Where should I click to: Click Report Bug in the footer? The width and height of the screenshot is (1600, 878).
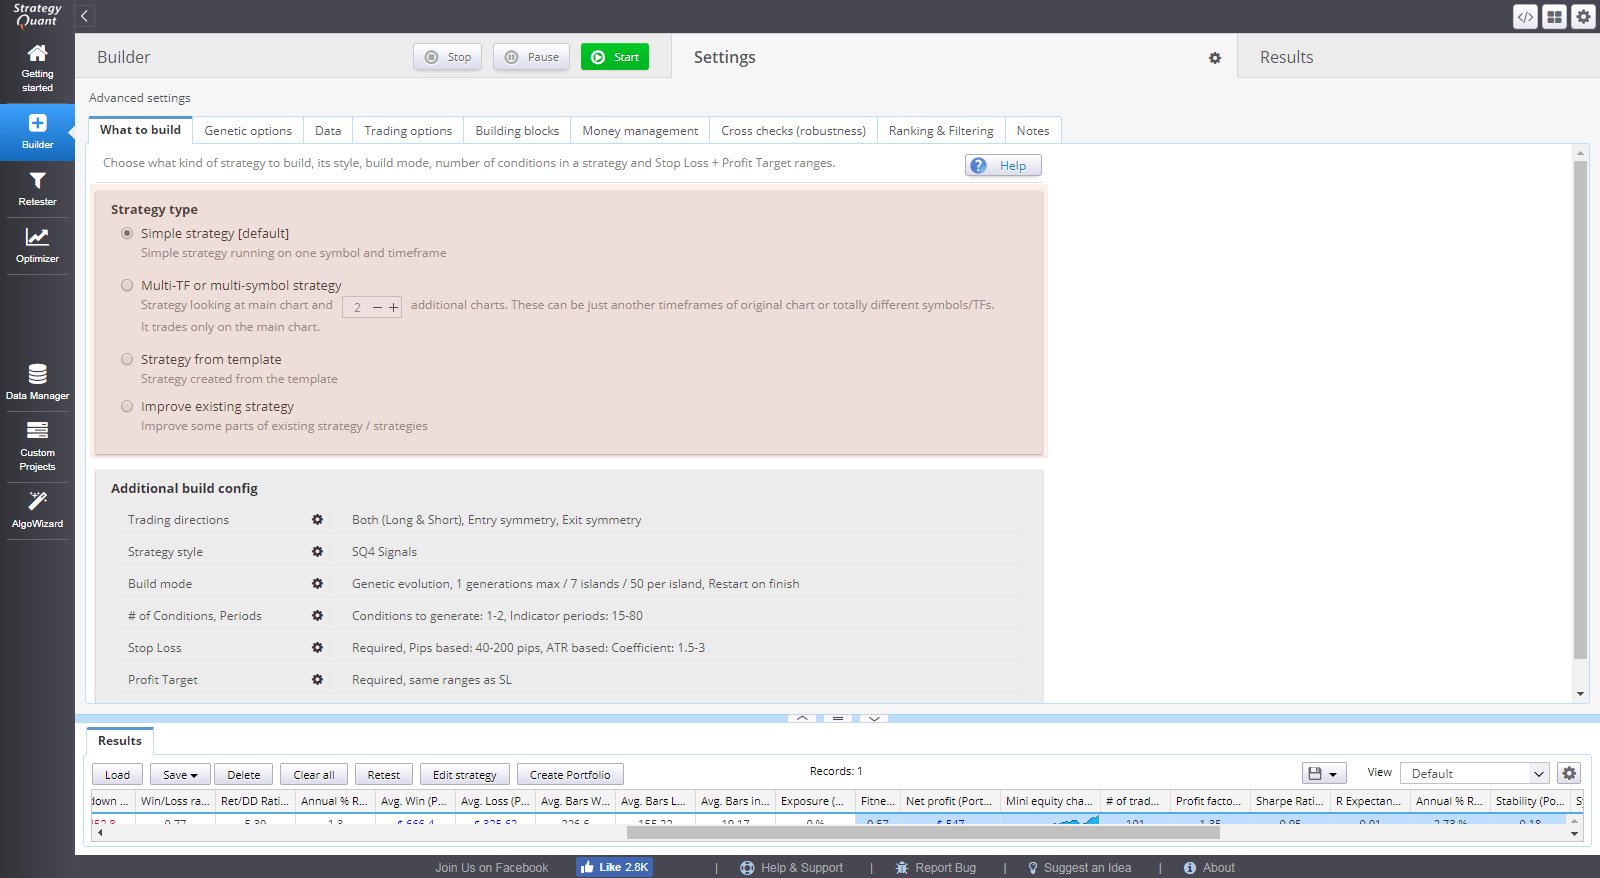[x=935, y=868]
